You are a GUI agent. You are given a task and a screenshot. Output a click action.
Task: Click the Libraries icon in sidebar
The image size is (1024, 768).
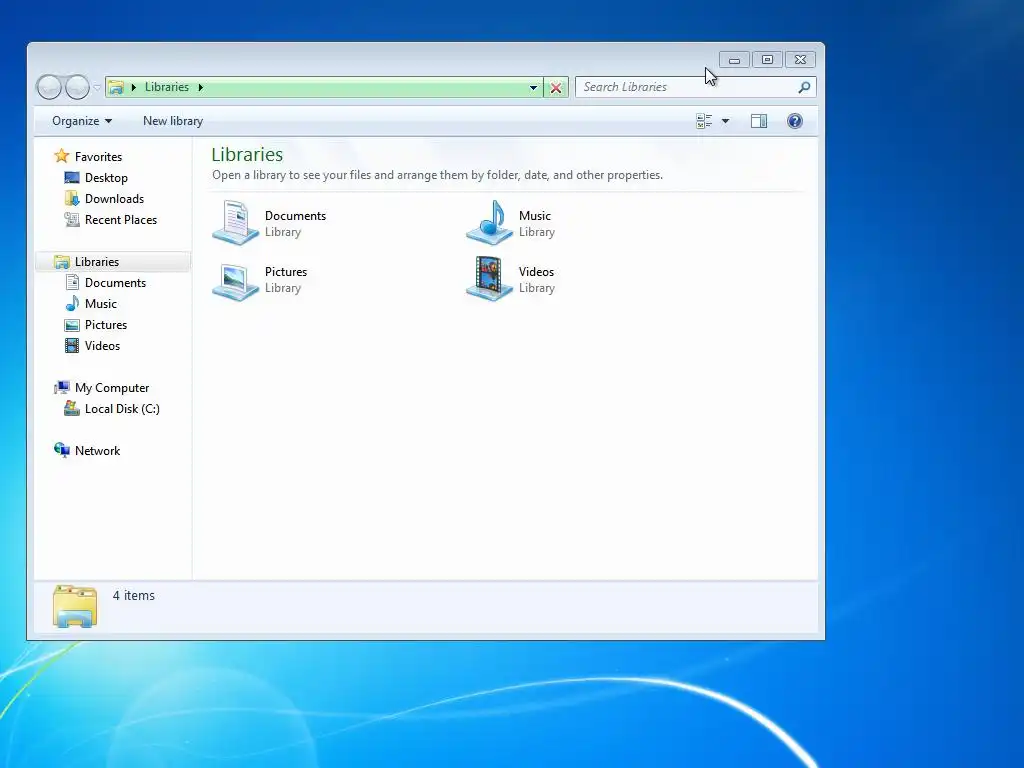coord(62,262)
